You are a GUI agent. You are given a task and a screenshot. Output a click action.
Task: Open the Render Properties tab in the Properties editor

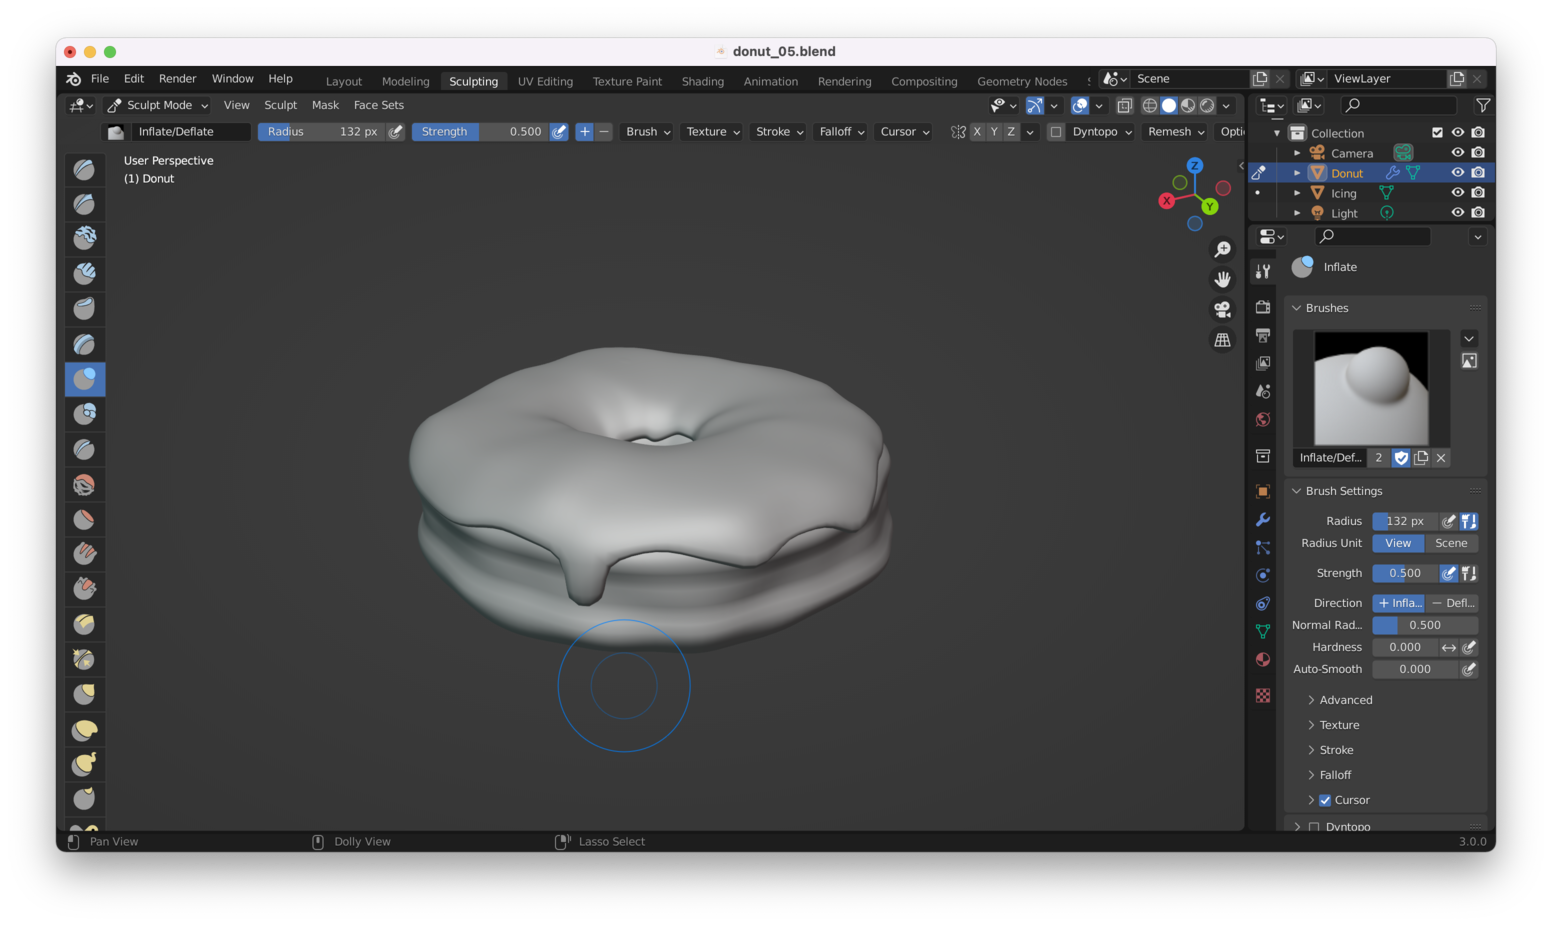coord(1263,306)
